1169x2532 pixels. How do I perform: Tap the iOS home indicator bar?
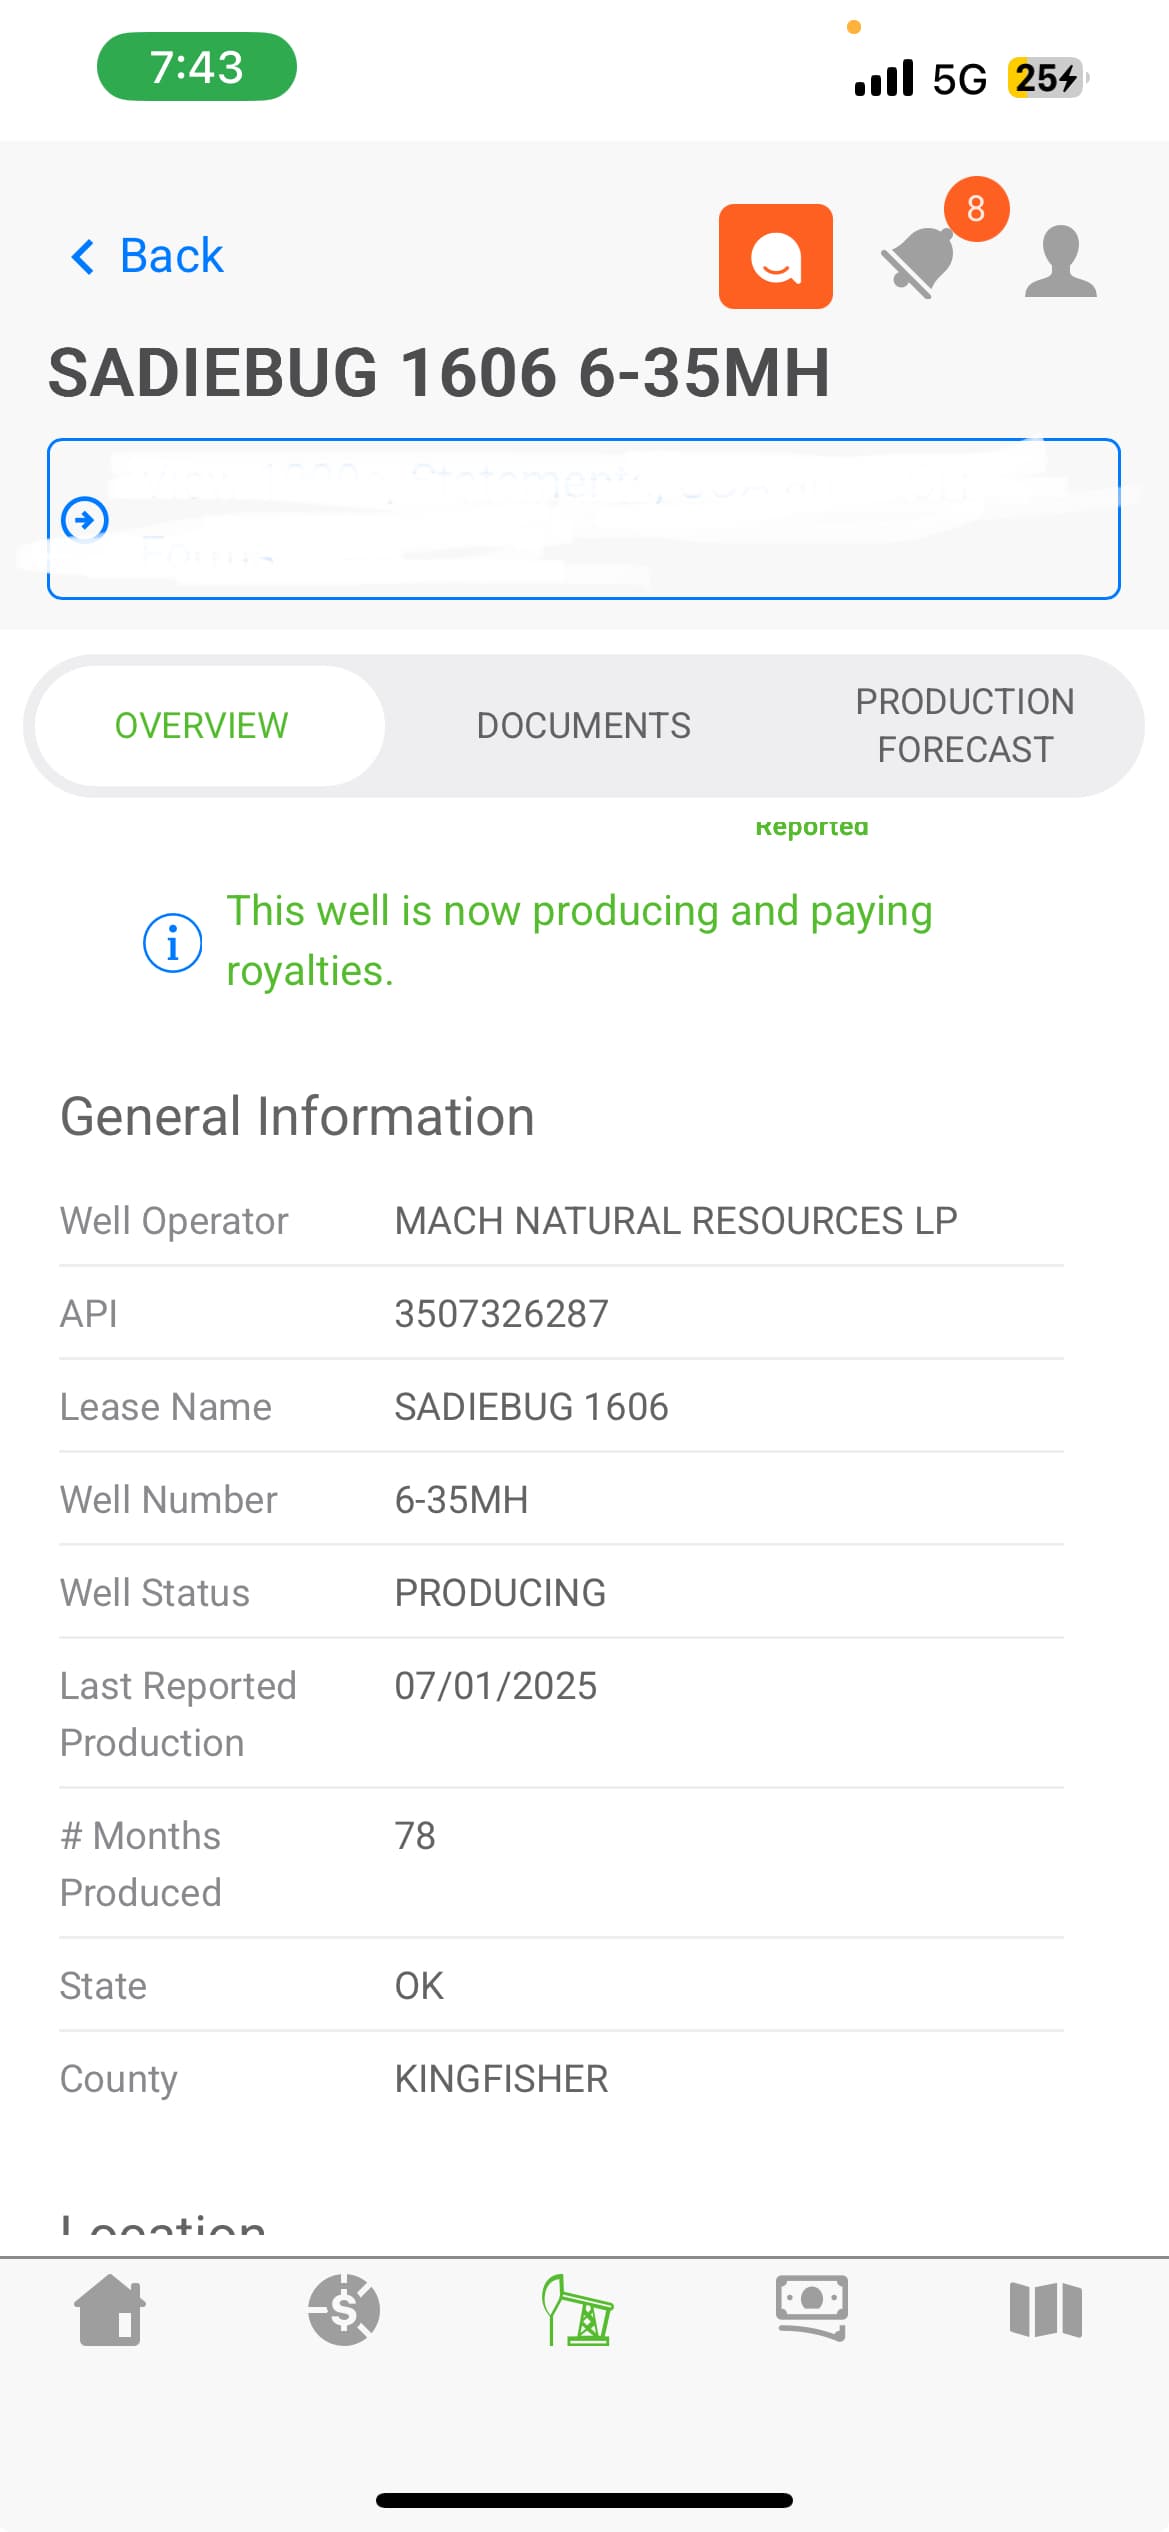click(584, 2500)
